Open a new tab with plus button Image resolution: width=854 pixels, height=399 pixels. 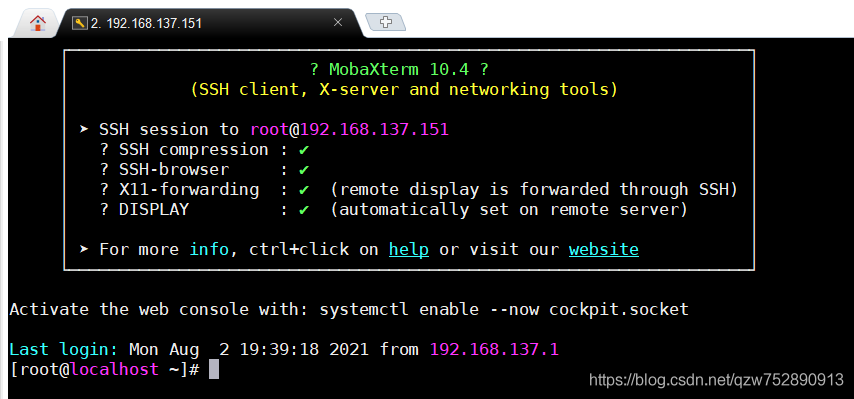point(386,22)
